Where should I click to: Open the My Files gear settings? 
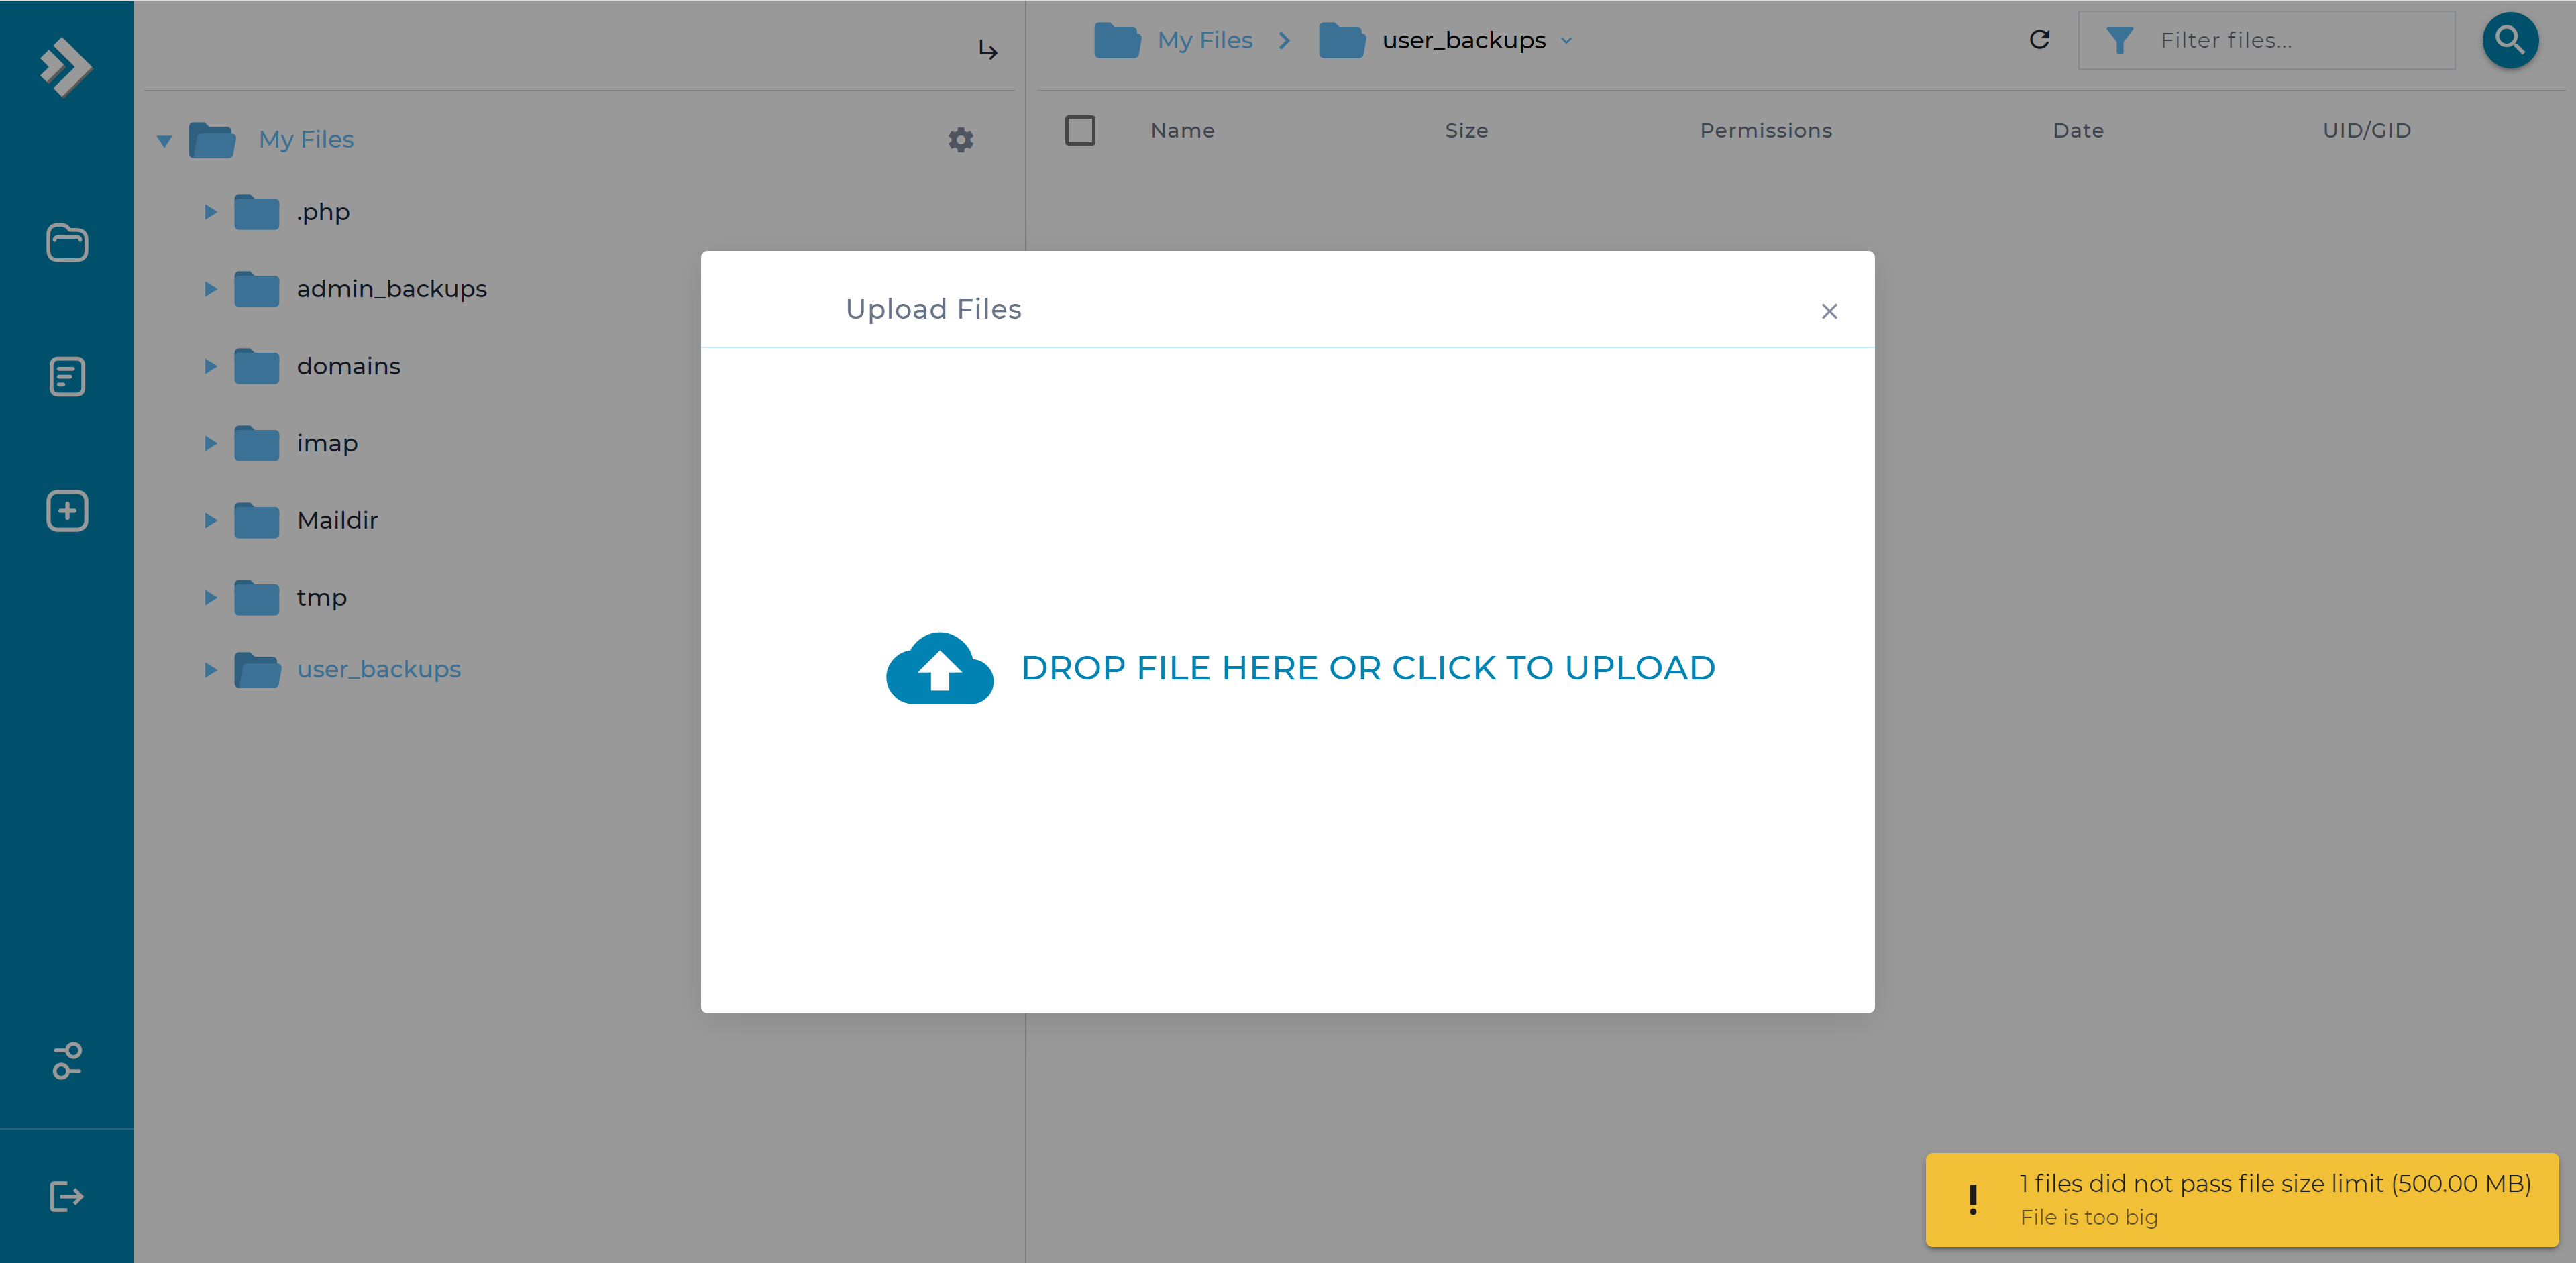click(961, 140)
